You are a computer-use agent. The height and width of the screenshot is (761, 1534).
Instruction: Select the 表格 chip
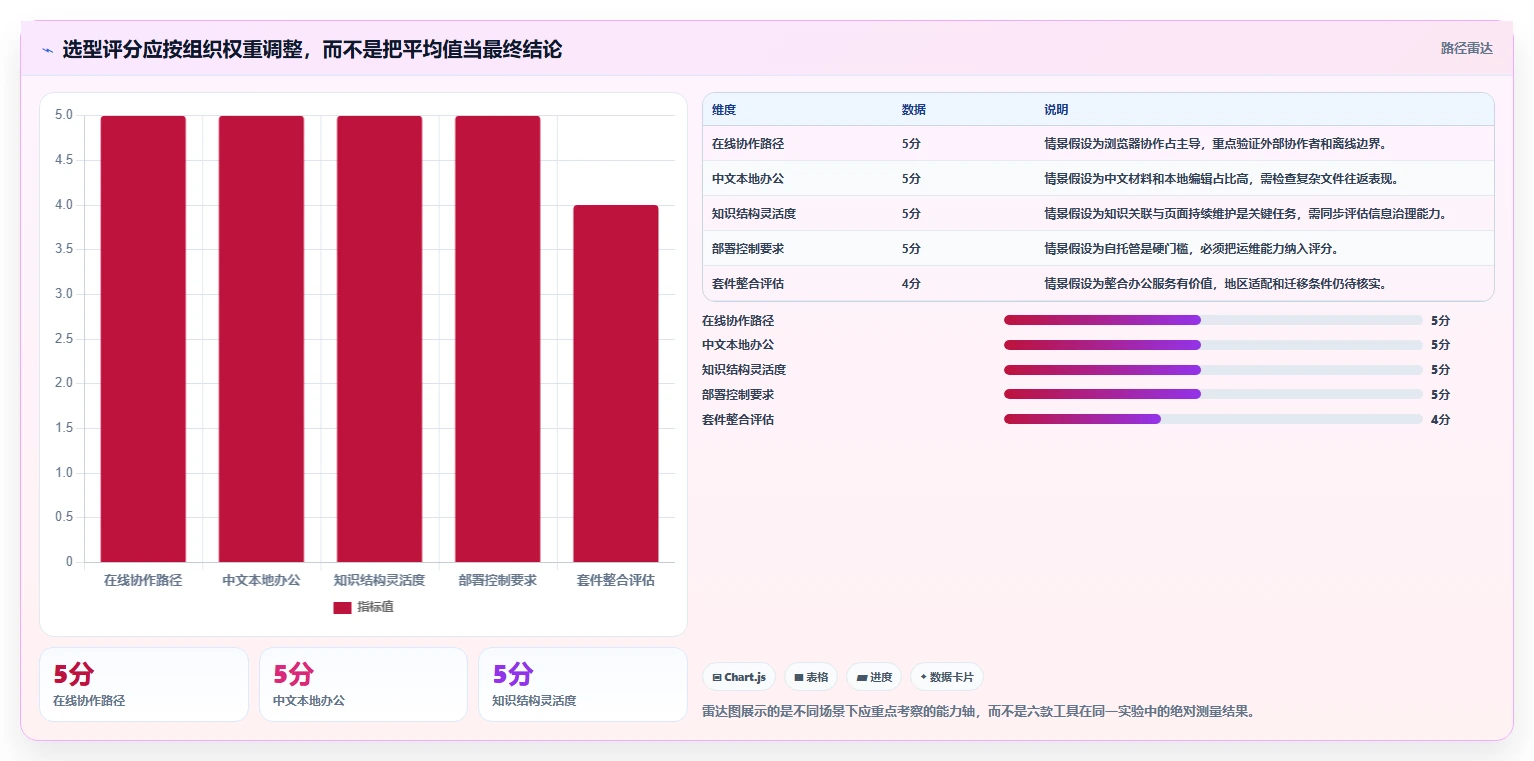coord(811,677)
